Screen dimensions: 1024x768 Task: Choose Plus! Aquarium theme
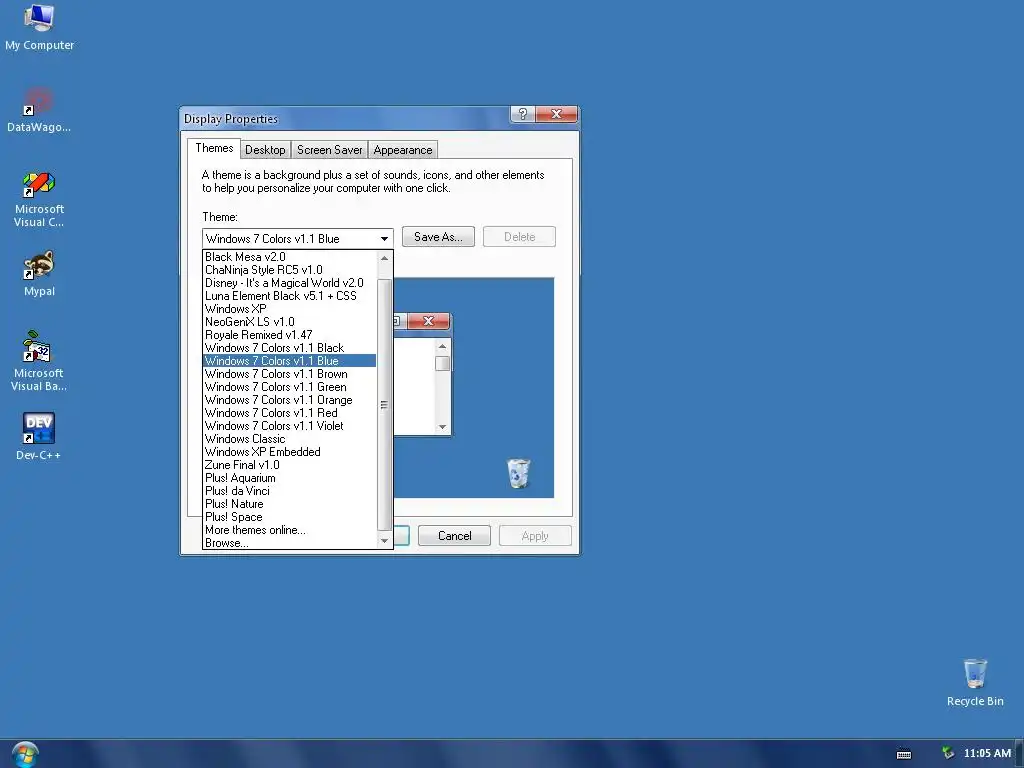pos(289,478)
